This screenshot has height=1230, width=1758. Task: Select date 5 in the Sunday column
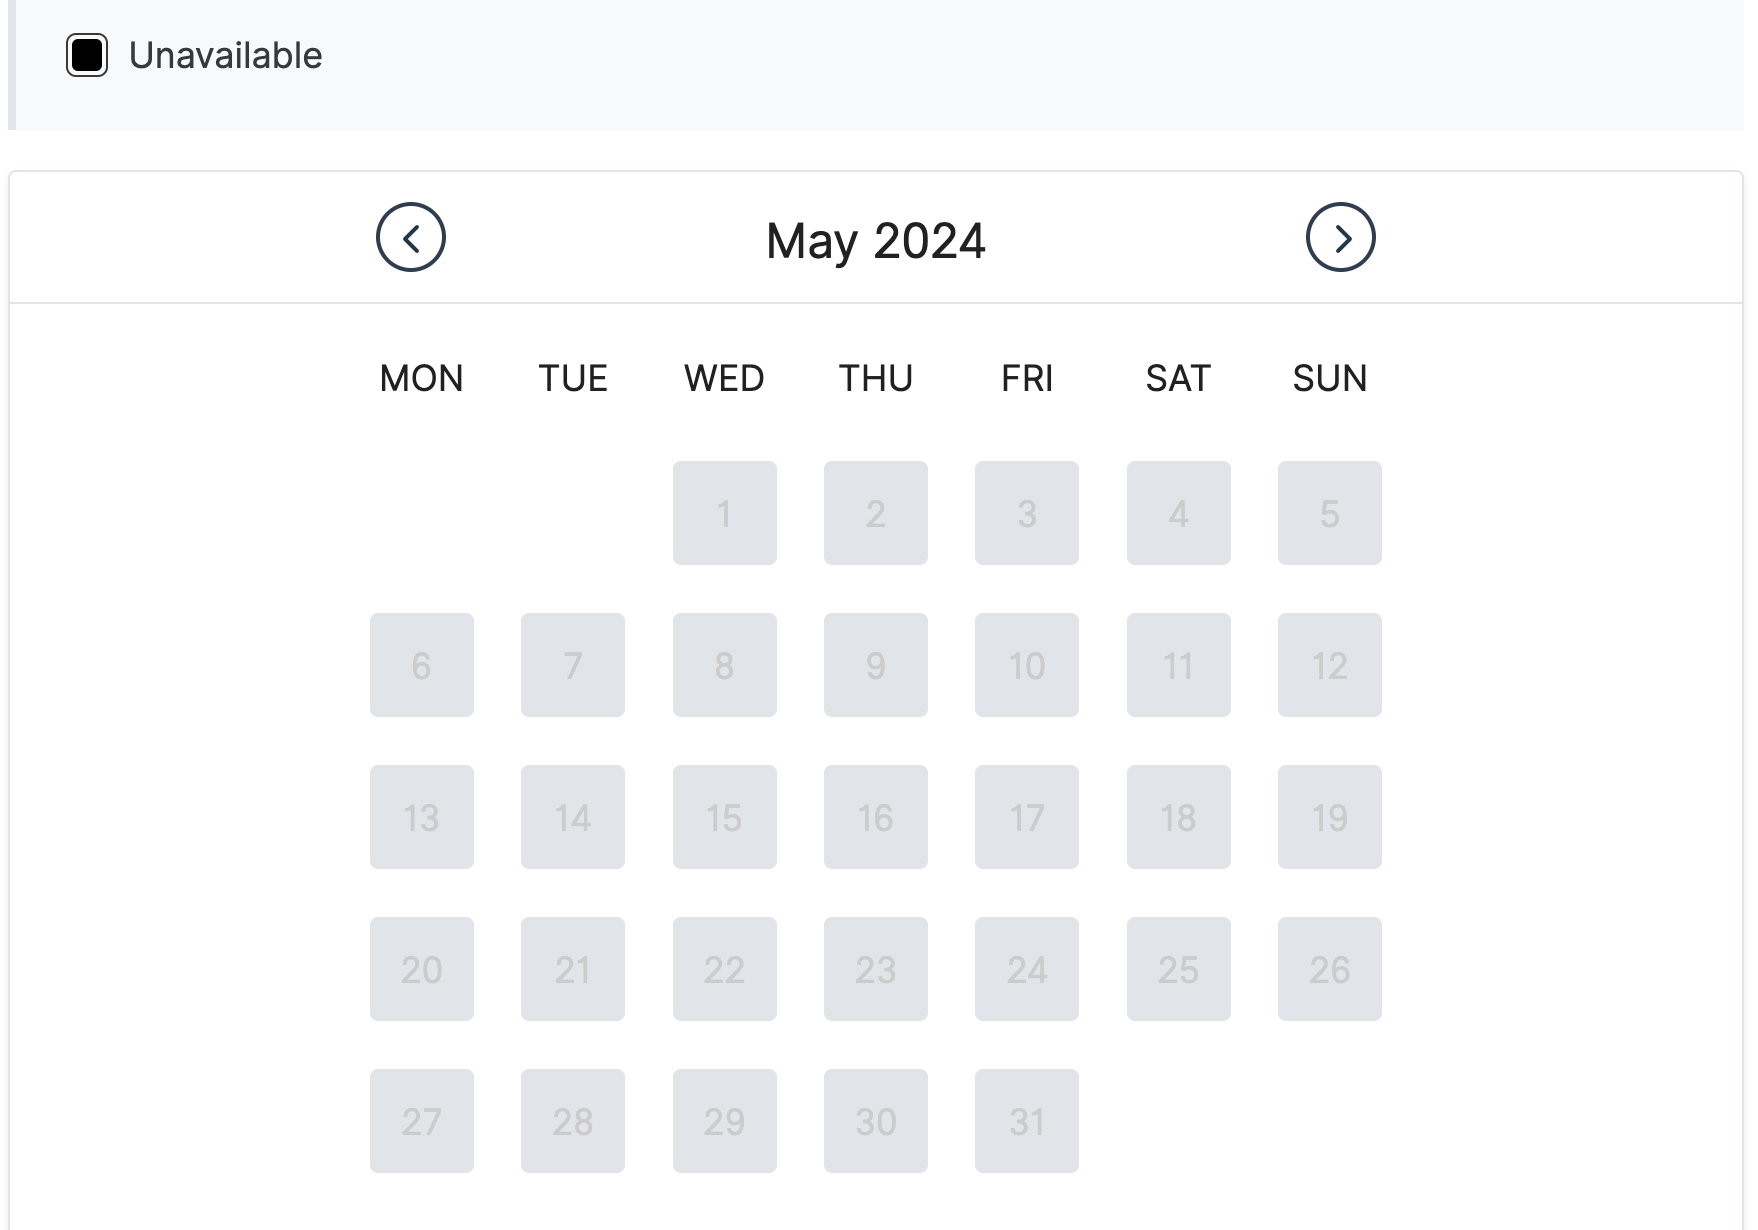pyautogui.click(x=1329, y=513)
